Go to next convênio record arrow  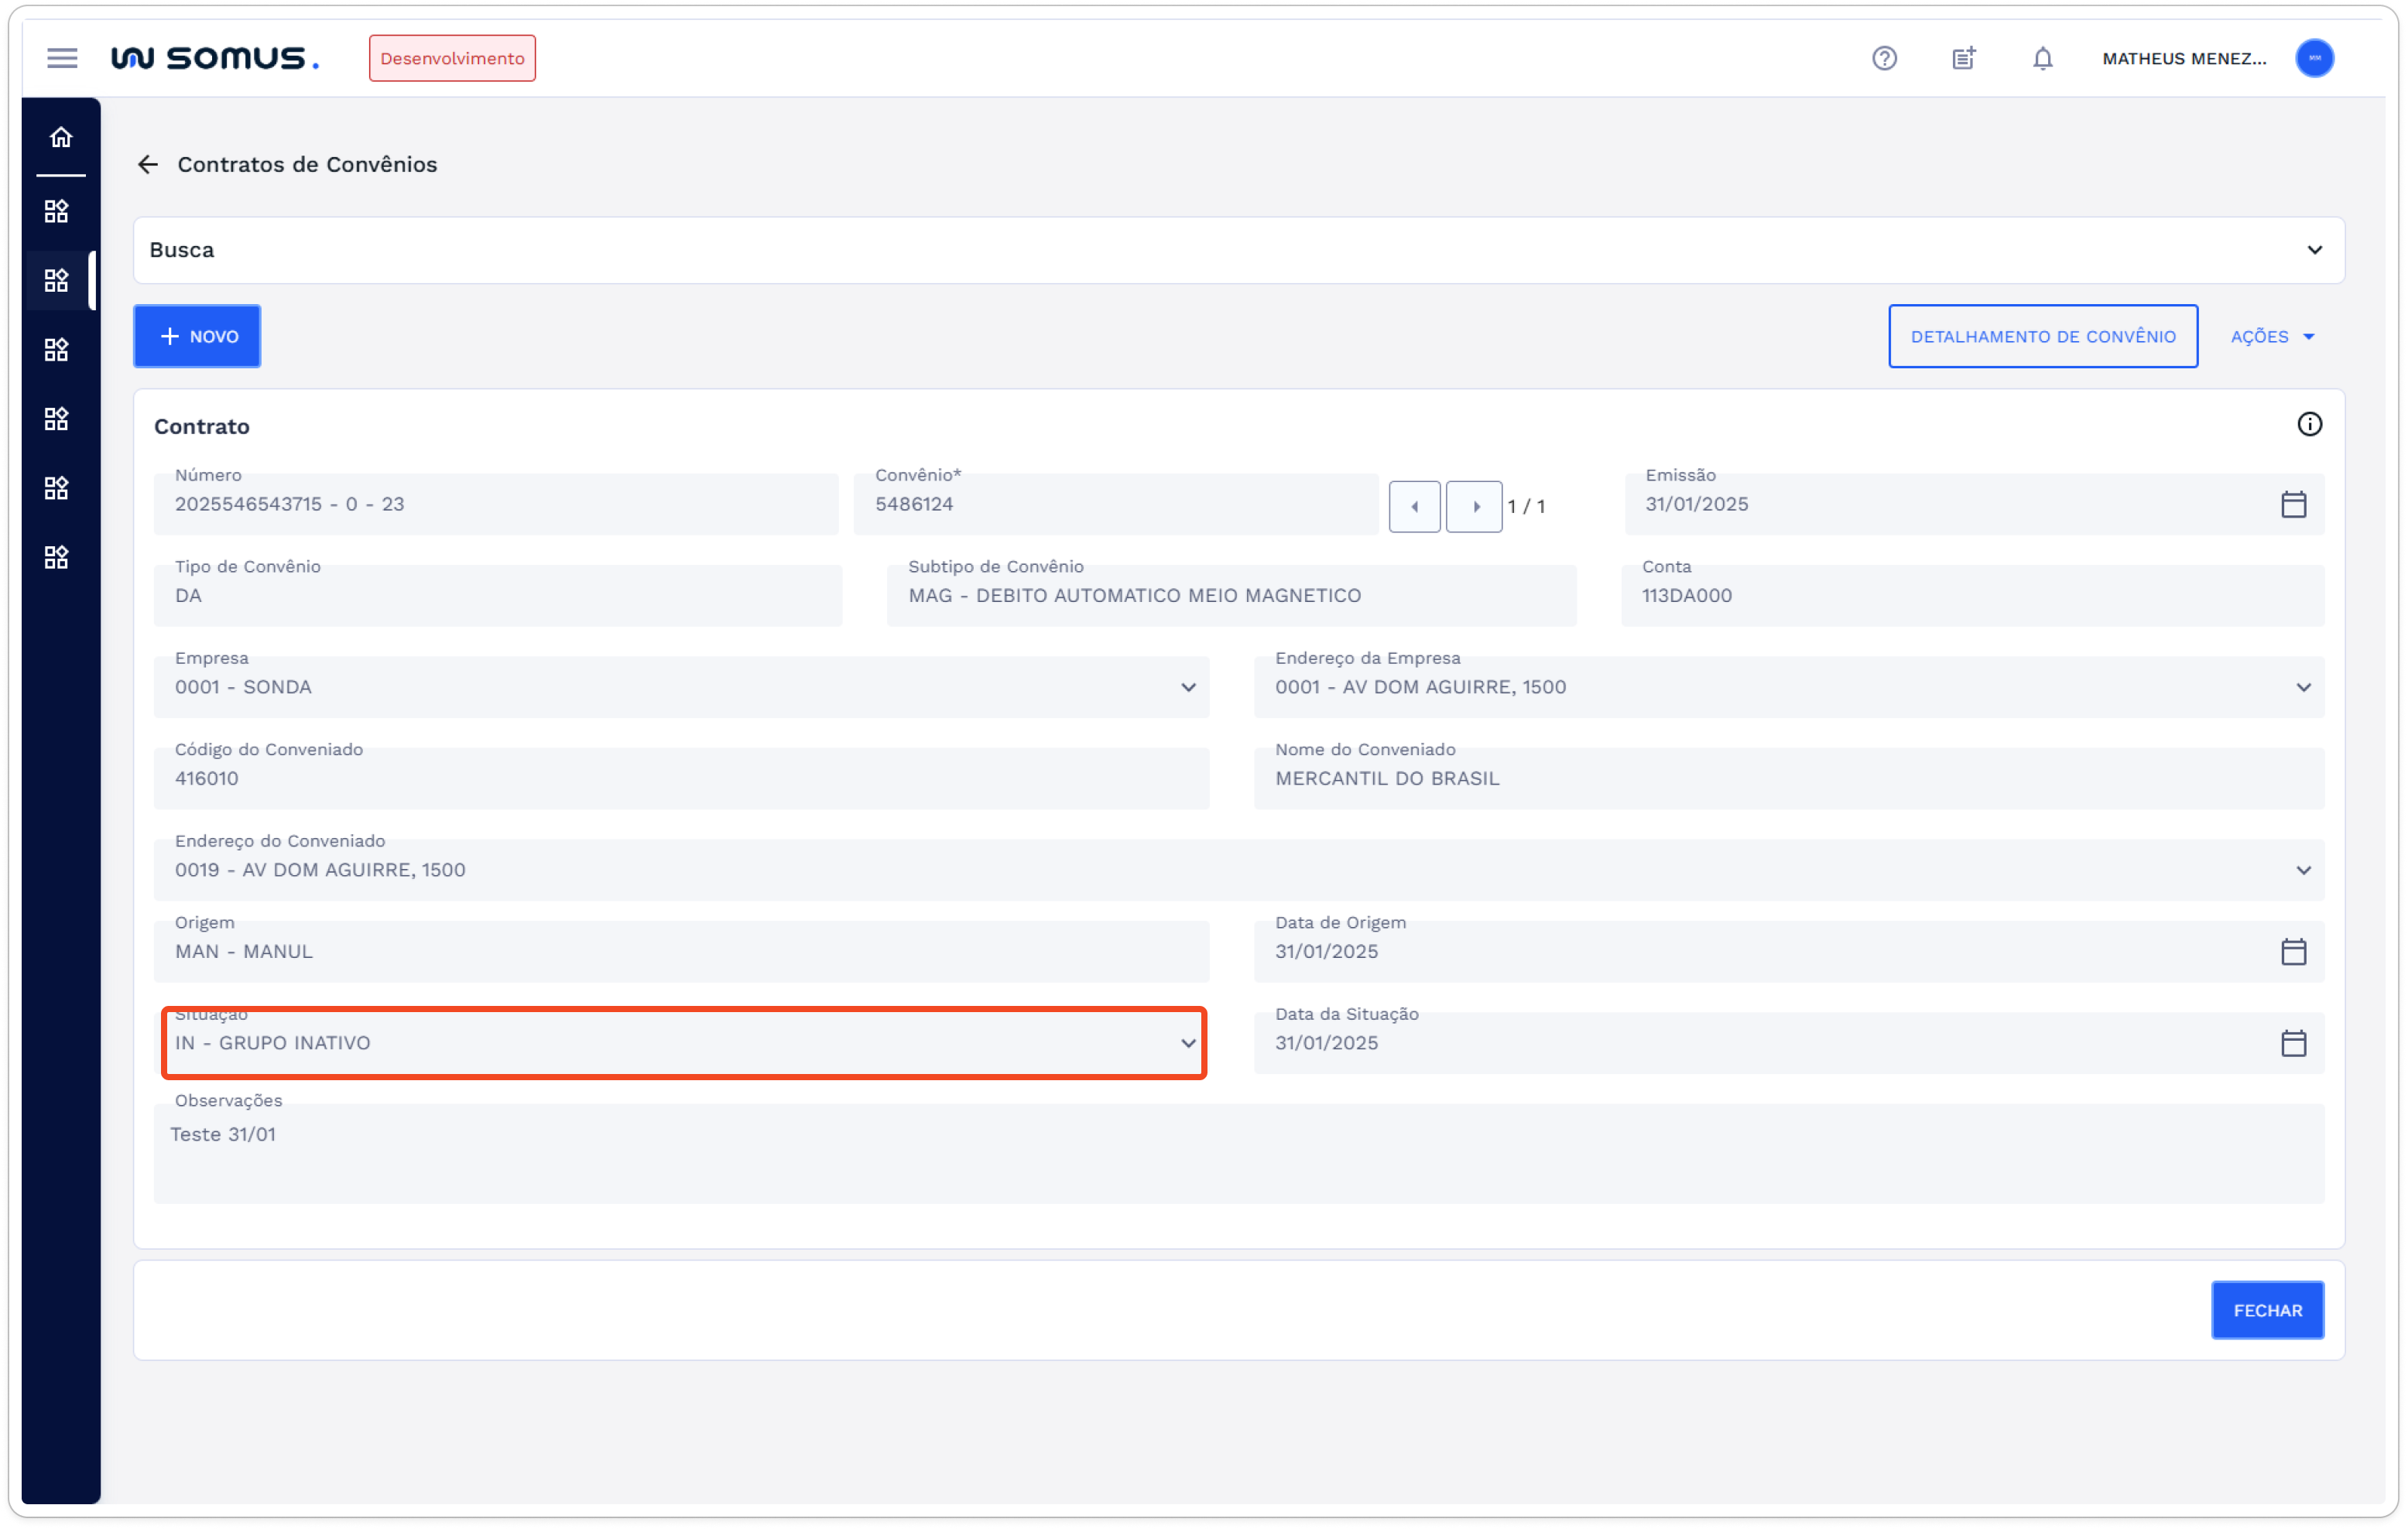pyautogui.click(x=1474, y=507)
